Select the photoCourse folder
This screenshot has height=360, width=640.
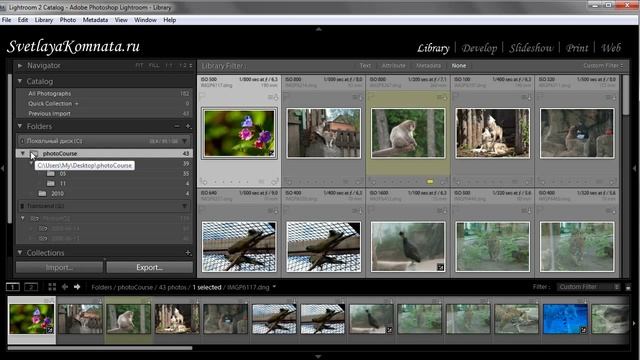point(104,153)
